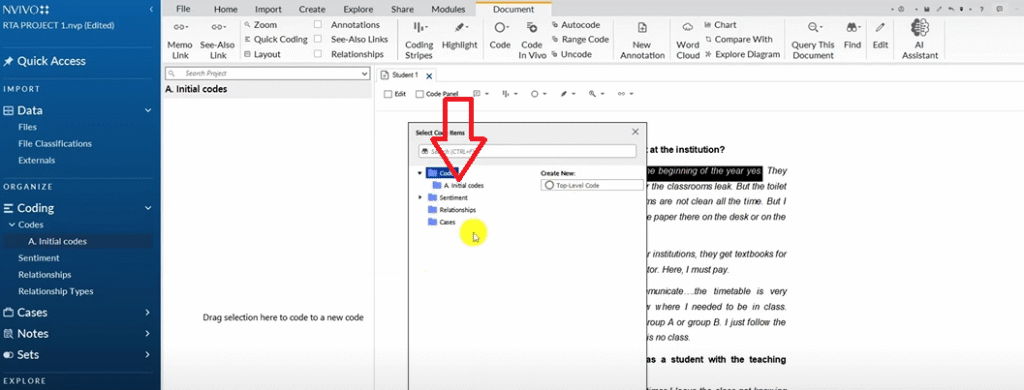Toggle the Annotations checkbox
Screen dimensions: 1024x390
[318, 24]
